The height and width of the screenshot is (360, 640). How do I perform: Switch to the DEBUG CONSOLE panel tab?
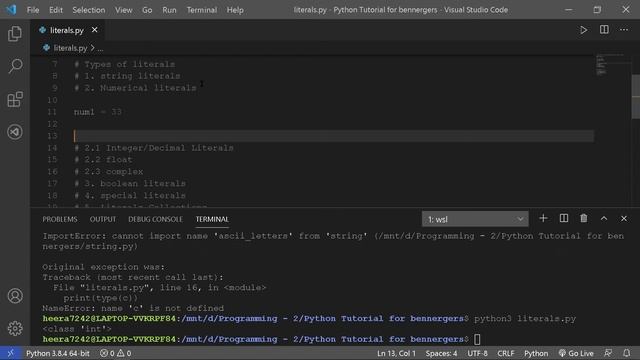coord(156,219)
